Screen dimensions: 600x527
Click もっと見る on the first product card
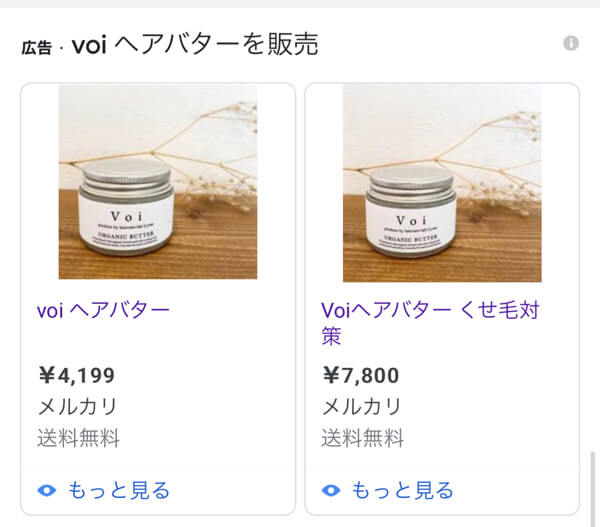pyautogui.click(x=119, y=490)
